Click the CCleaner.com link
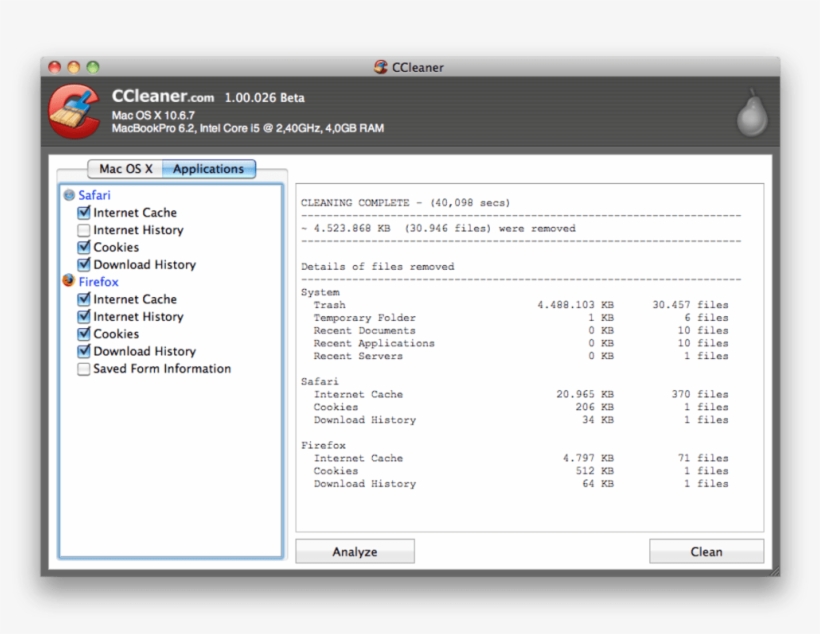The image size is (820, 634). [x=163, y=97]
